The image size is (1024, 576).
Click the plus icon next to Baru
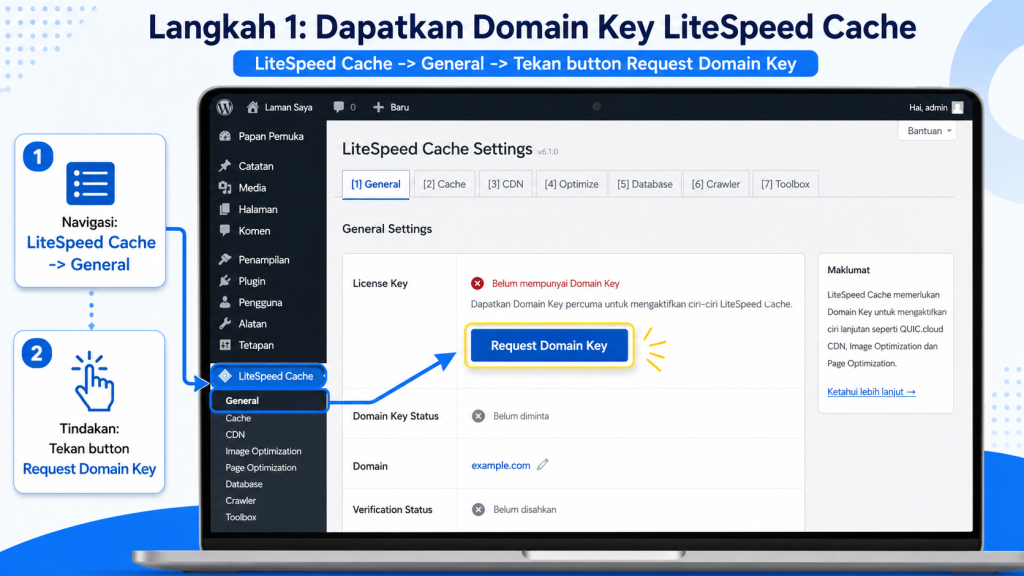tap(378, 107)
